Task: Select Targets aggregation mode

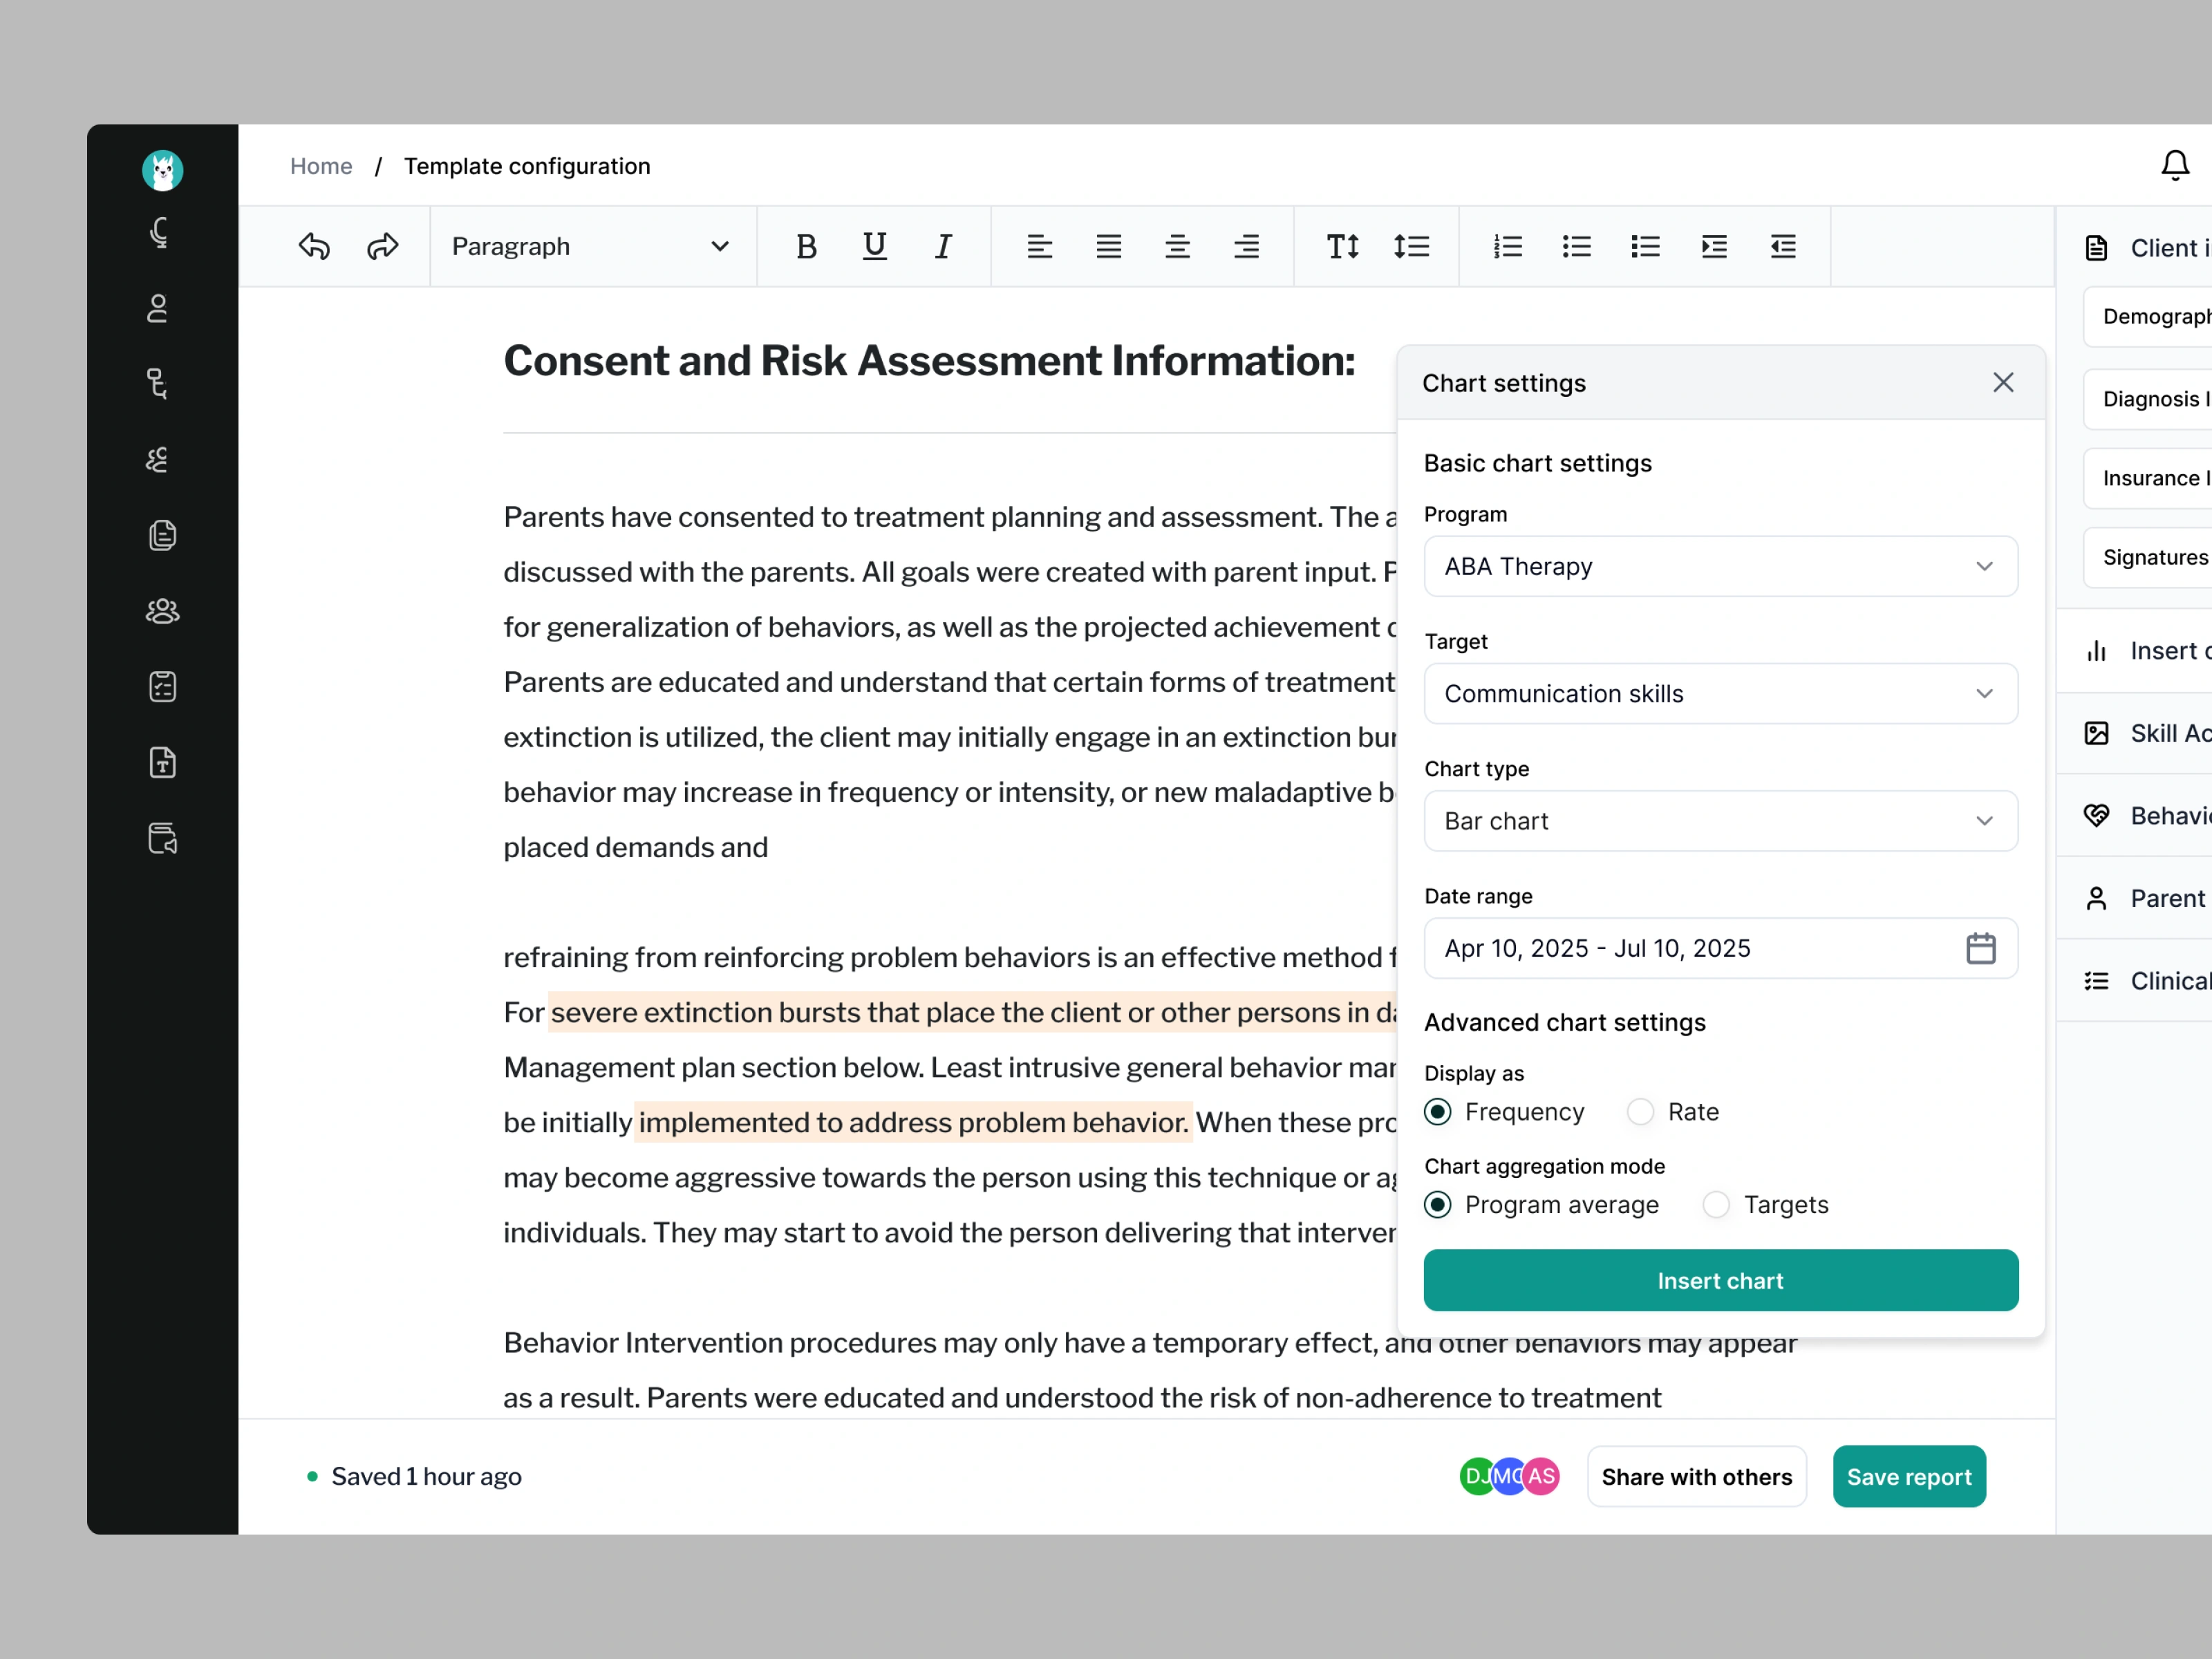Action: tap(1765, 1205)
